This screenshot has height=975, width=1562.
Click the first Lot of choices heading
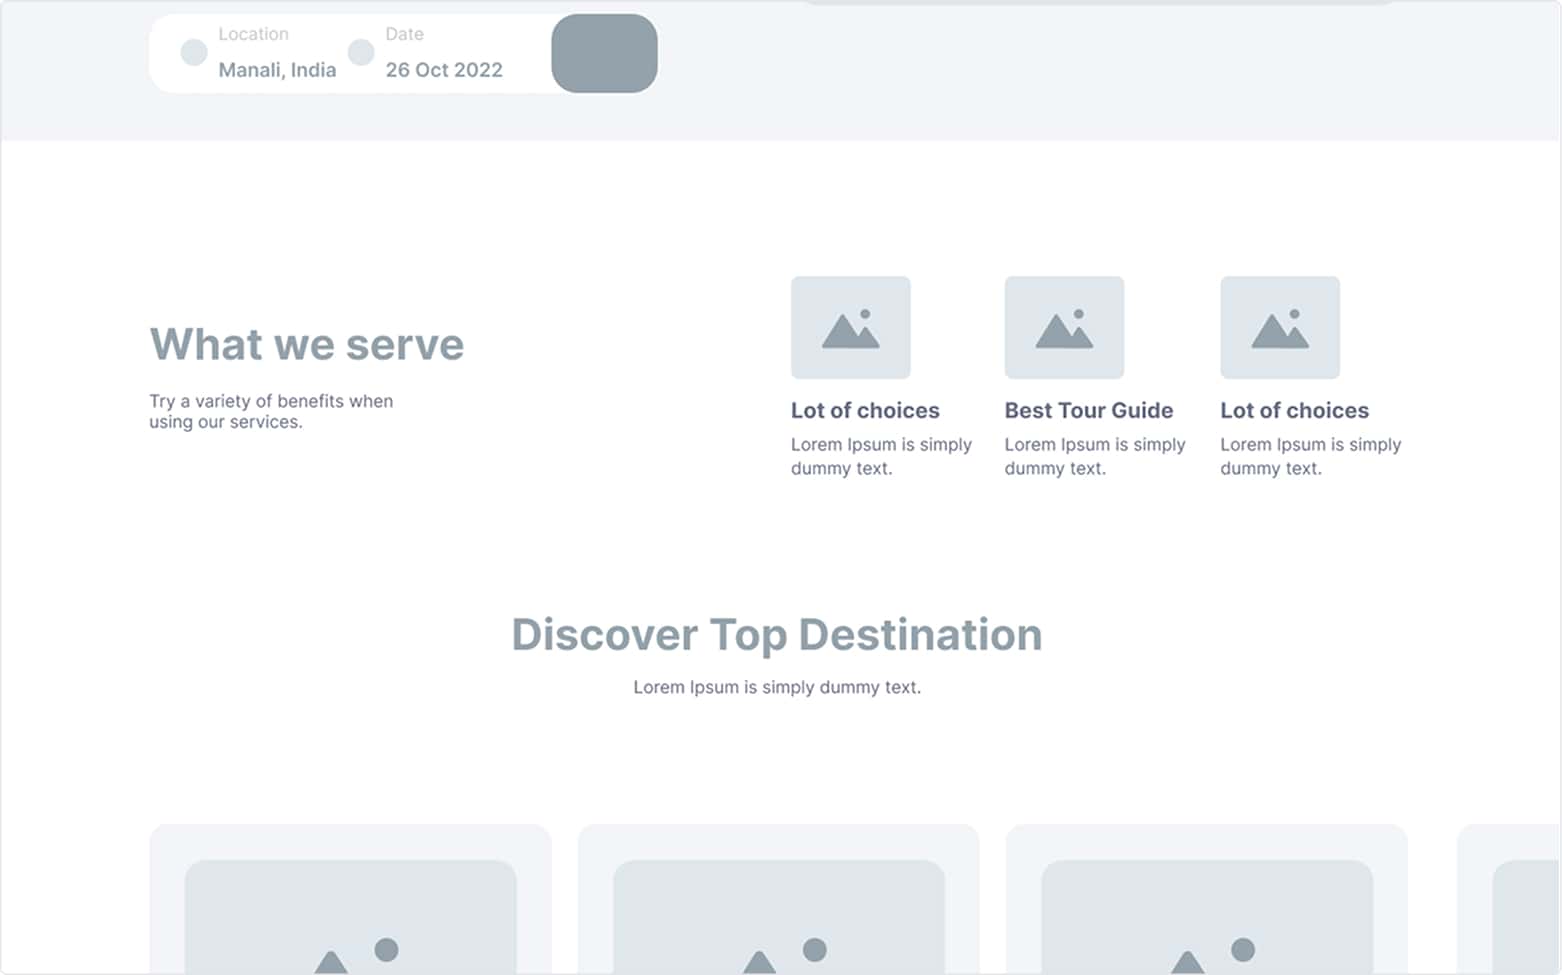(865, 410)
